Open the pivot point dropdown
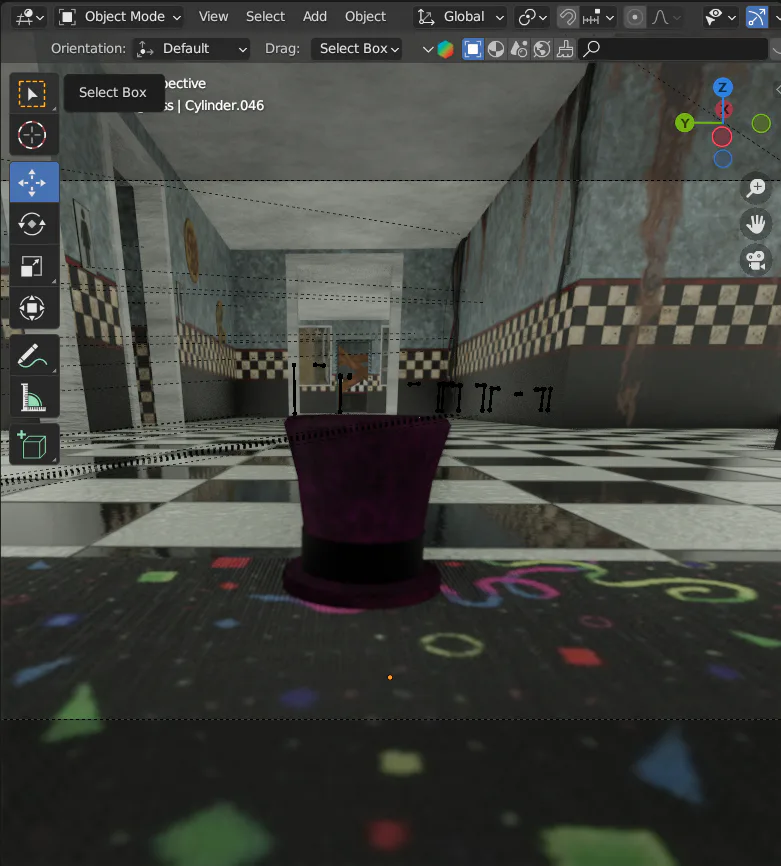This screenshot has height=866, width=781. point(532,18)
